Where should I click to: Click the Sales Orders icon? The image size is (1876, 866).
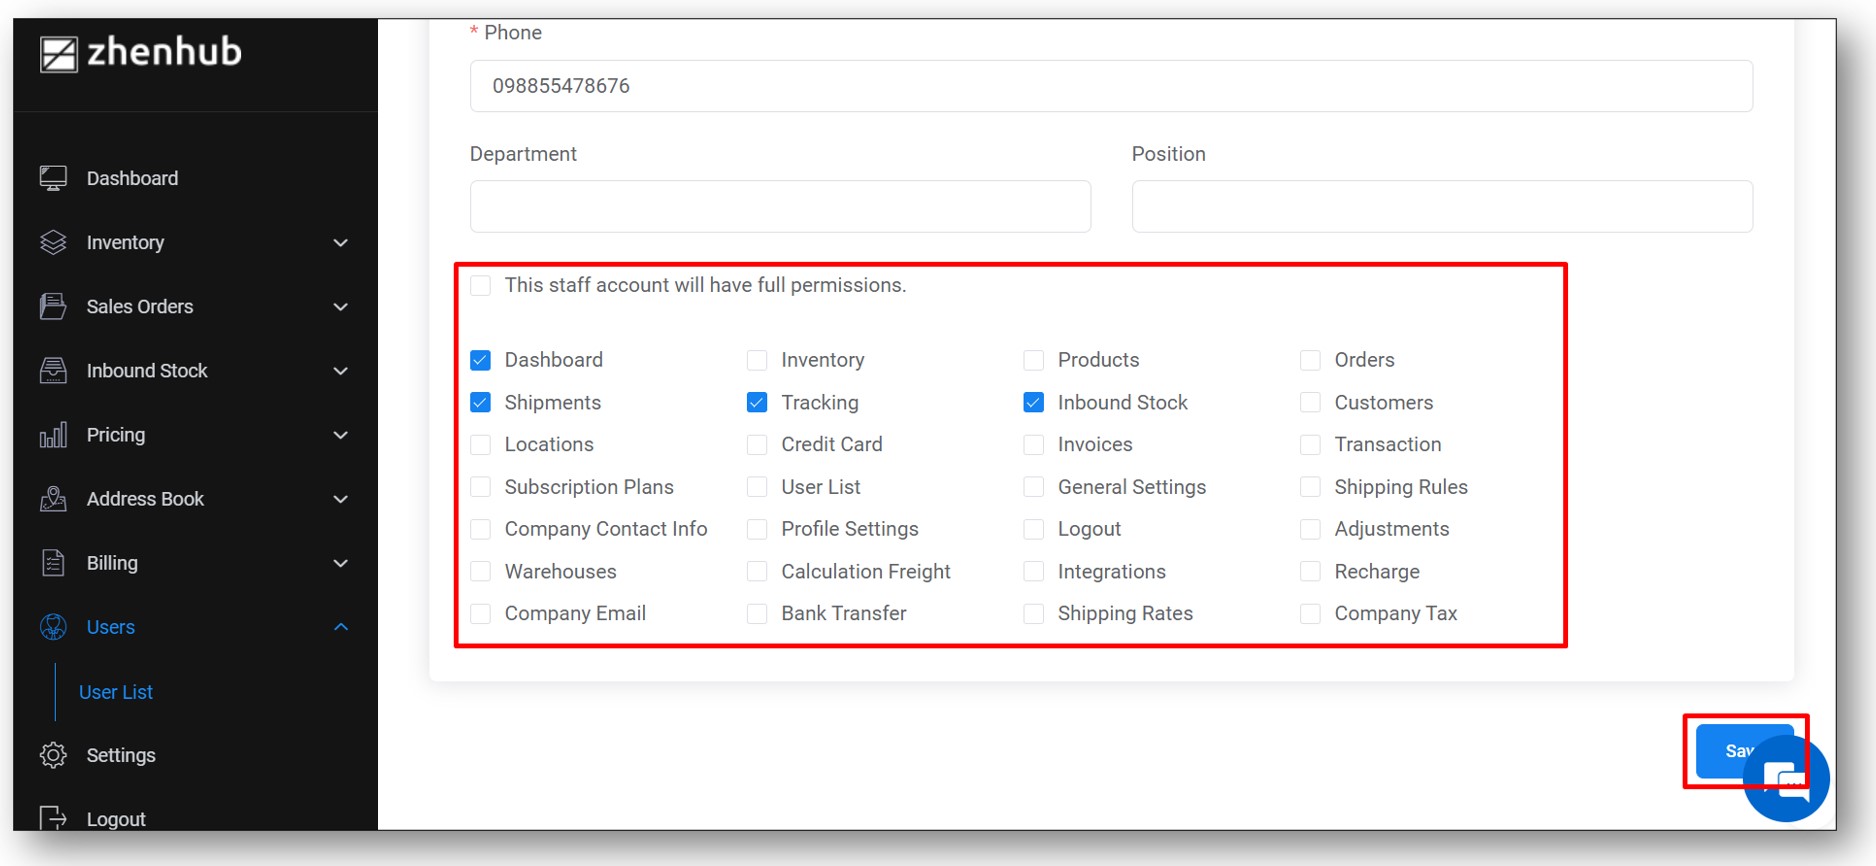click(53, 307)
